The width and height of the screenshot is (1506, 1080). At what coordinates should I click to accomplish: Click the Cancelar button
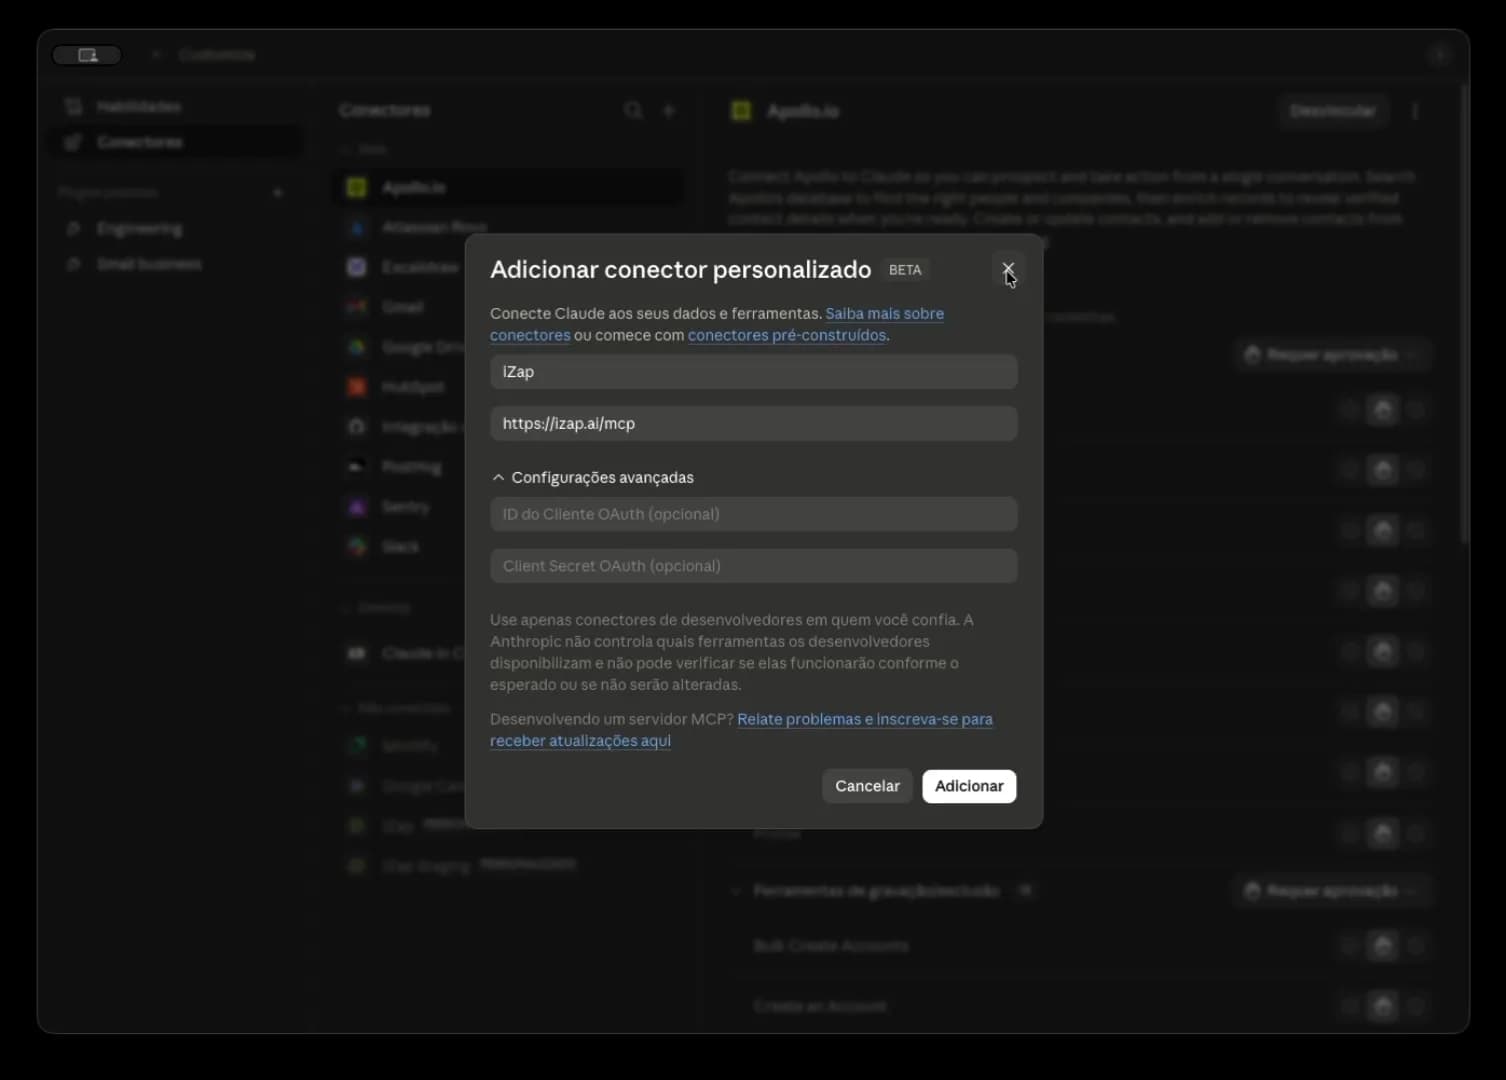[x=867, y=786]
